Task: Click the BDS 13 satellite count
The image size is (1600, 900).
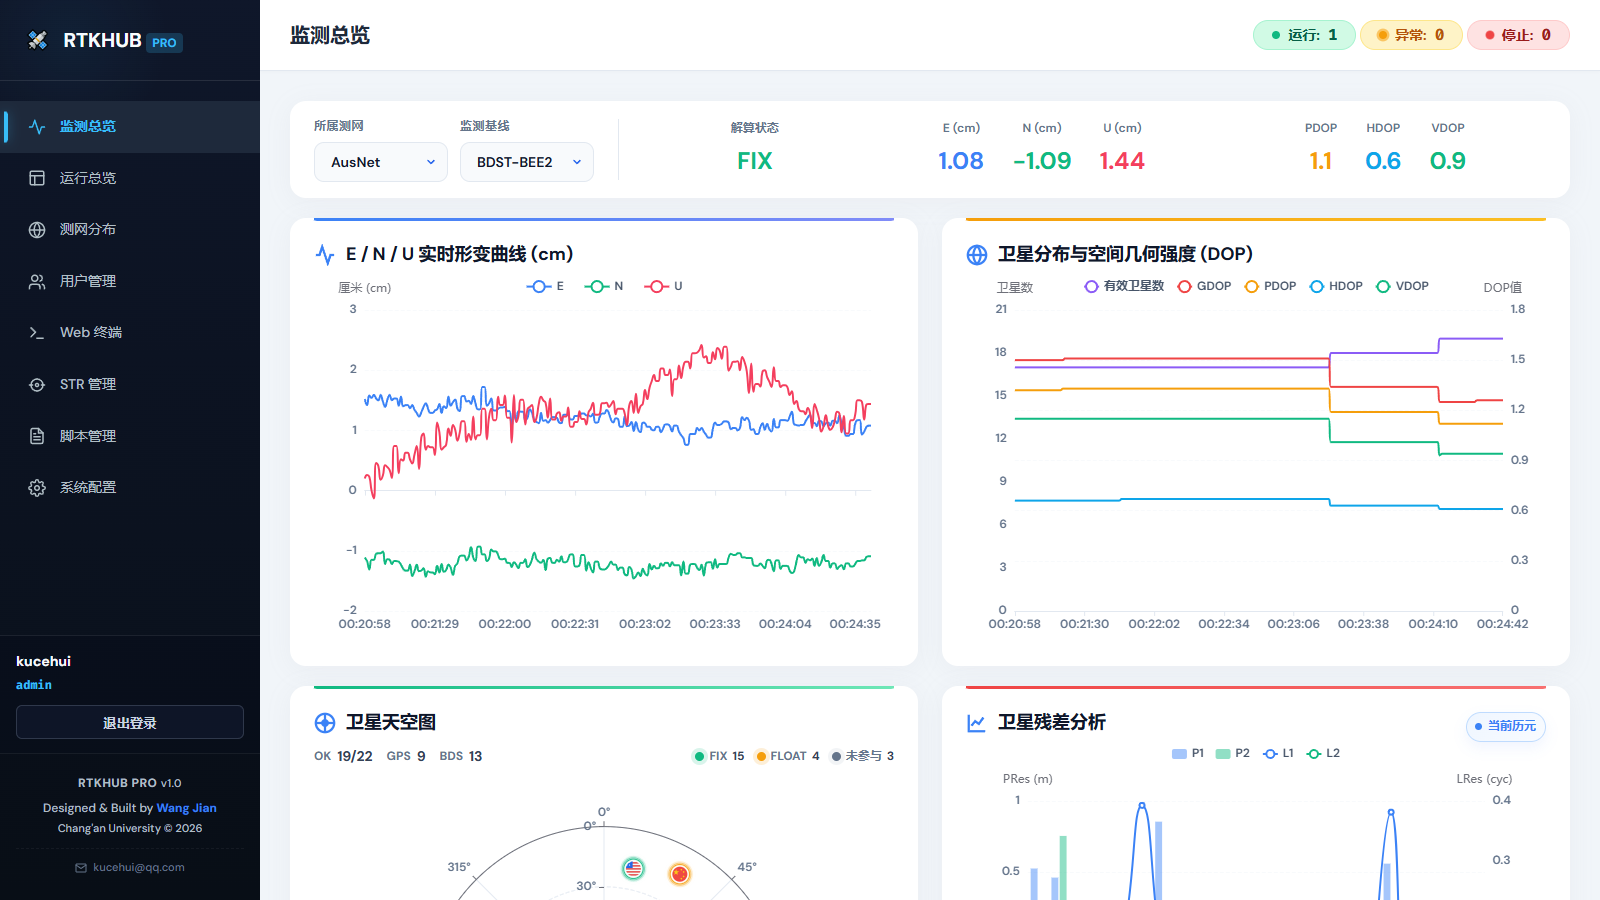Action: (x=461, y=756)
